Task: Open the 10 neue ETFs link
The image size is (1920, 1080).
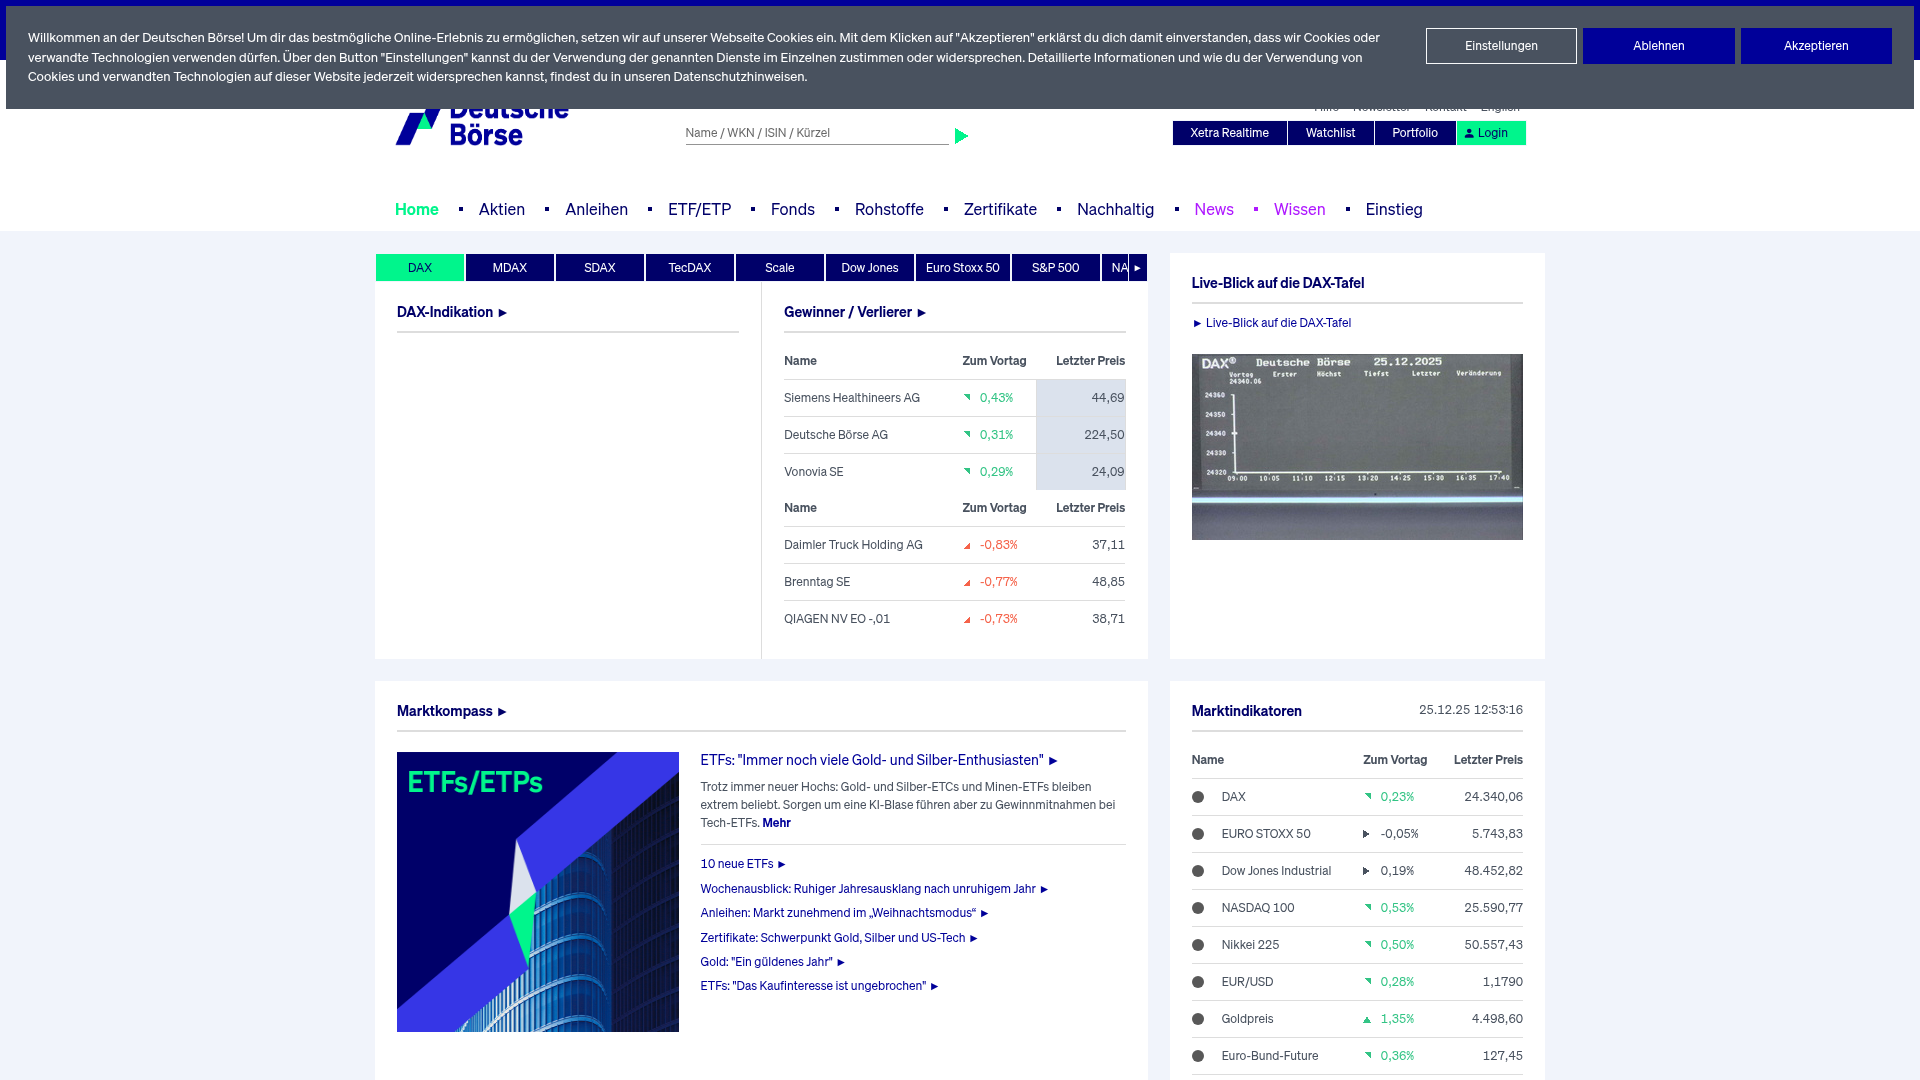Action: point(743,864)
